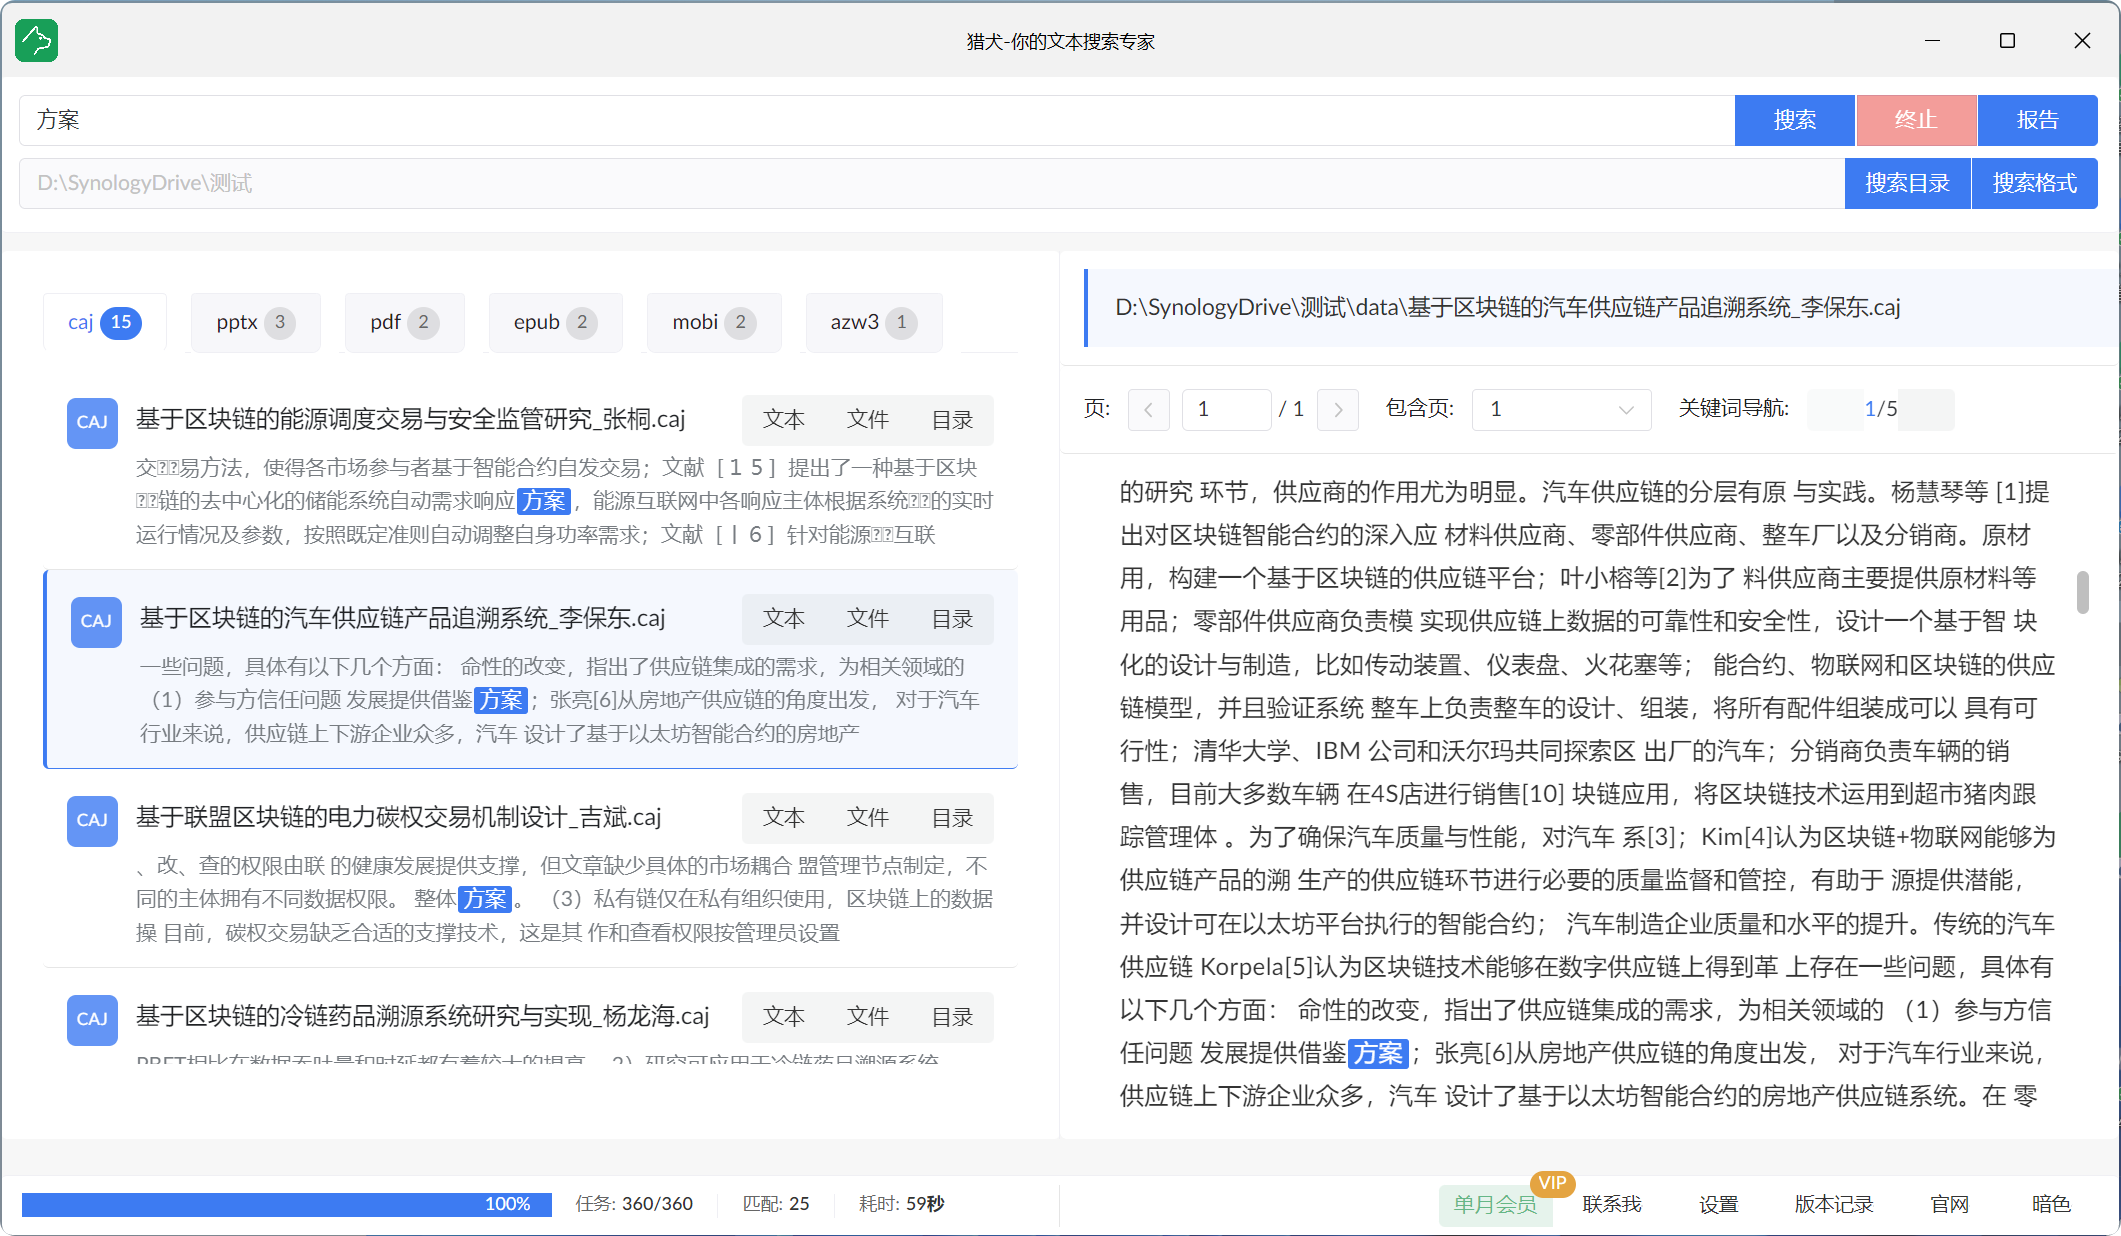
Task: Click the preview pane scrollbar thumb
Action: [x=2082, y=592]
